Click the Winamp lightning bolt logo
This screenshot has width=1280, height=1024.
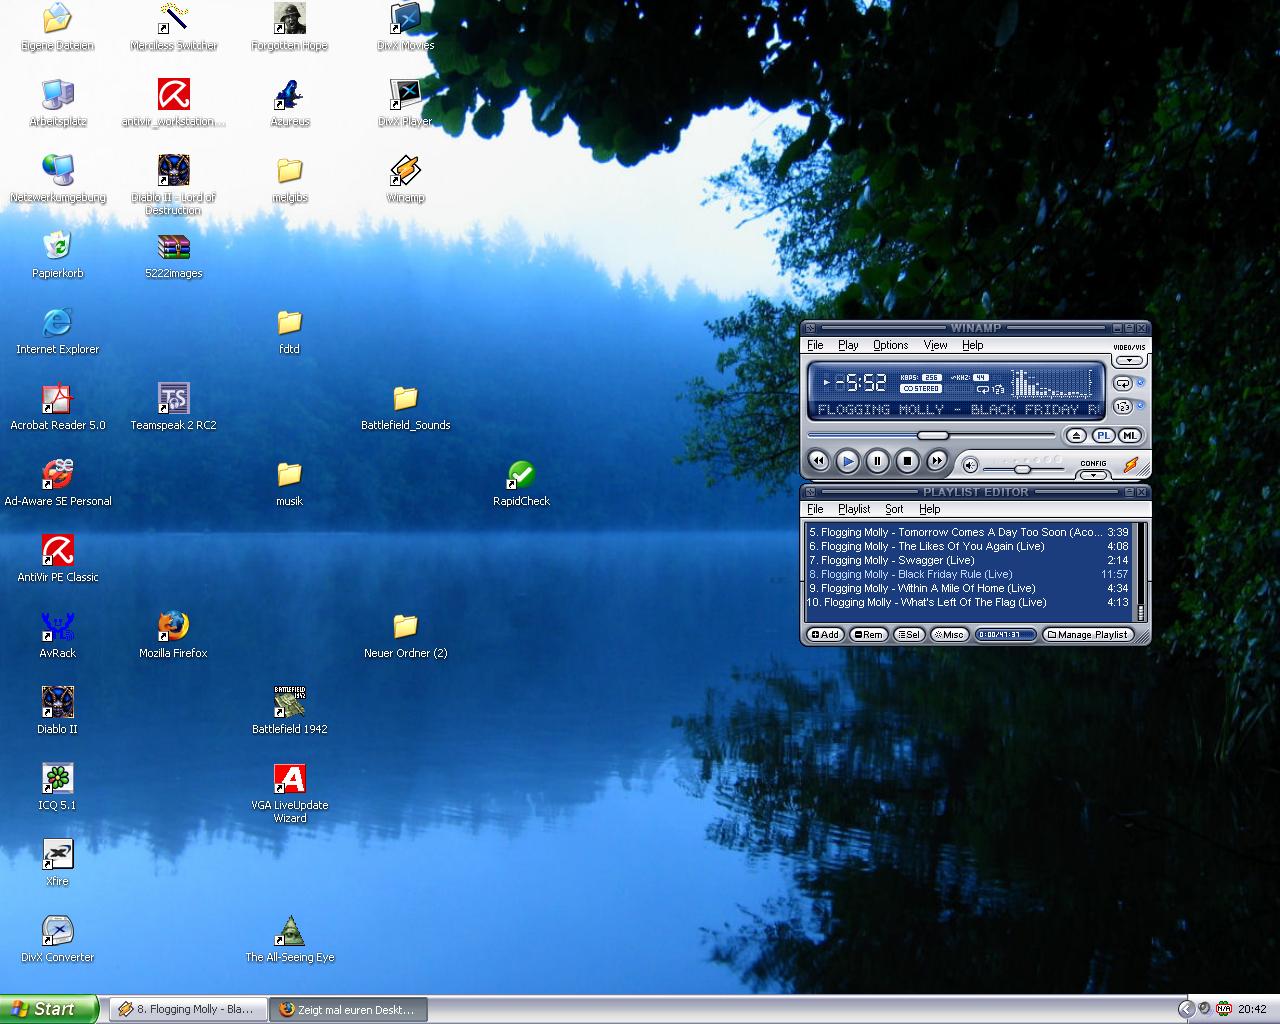click(1131, 464)
